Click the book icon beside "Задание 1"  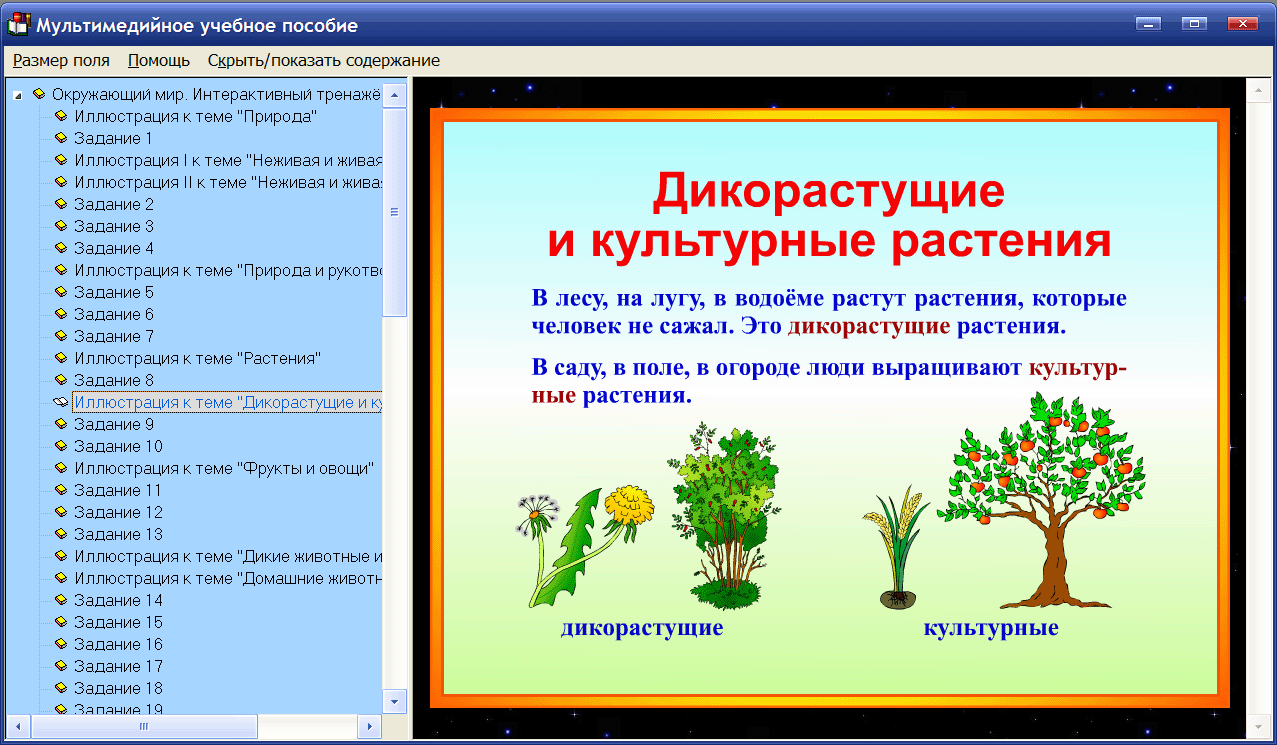[x=60, y=138]
